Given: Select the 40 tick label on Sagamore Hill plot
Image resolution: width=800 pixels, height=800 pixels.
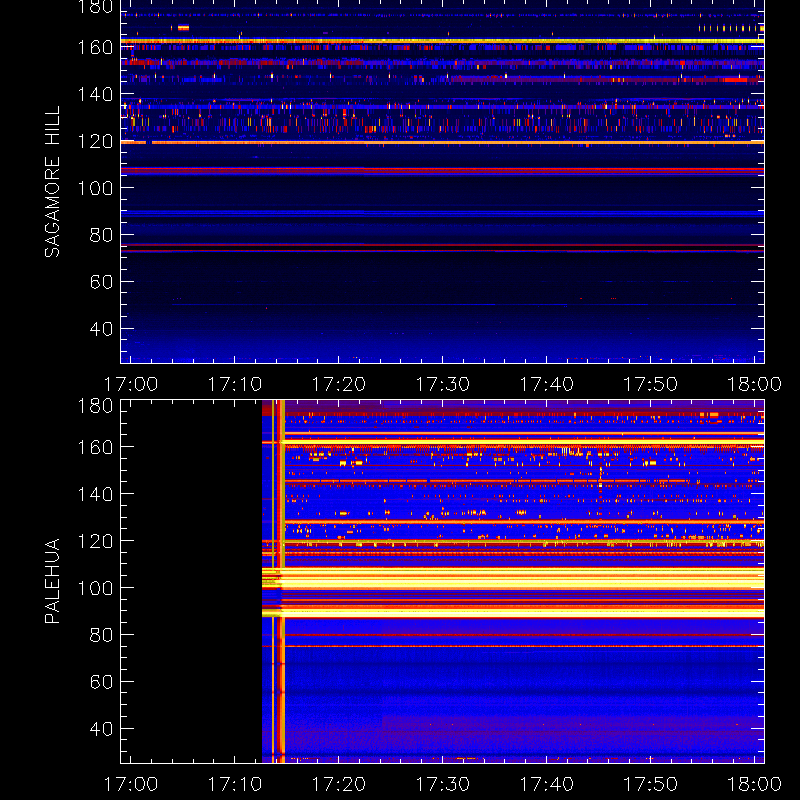Looking at the screenshot, I should pos(101,329).
